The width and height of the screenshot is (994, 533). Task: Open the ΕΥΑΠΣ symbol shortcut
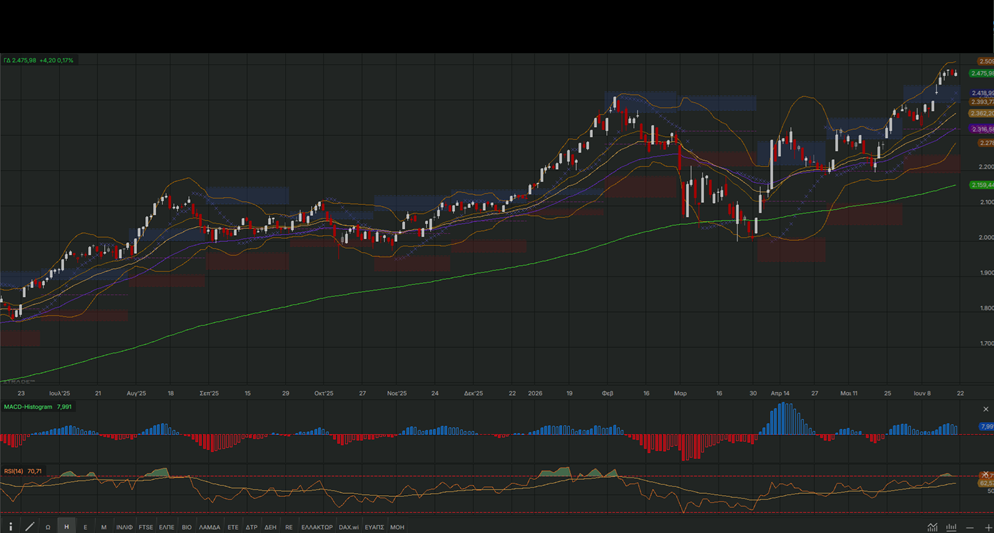coord(375,527)
